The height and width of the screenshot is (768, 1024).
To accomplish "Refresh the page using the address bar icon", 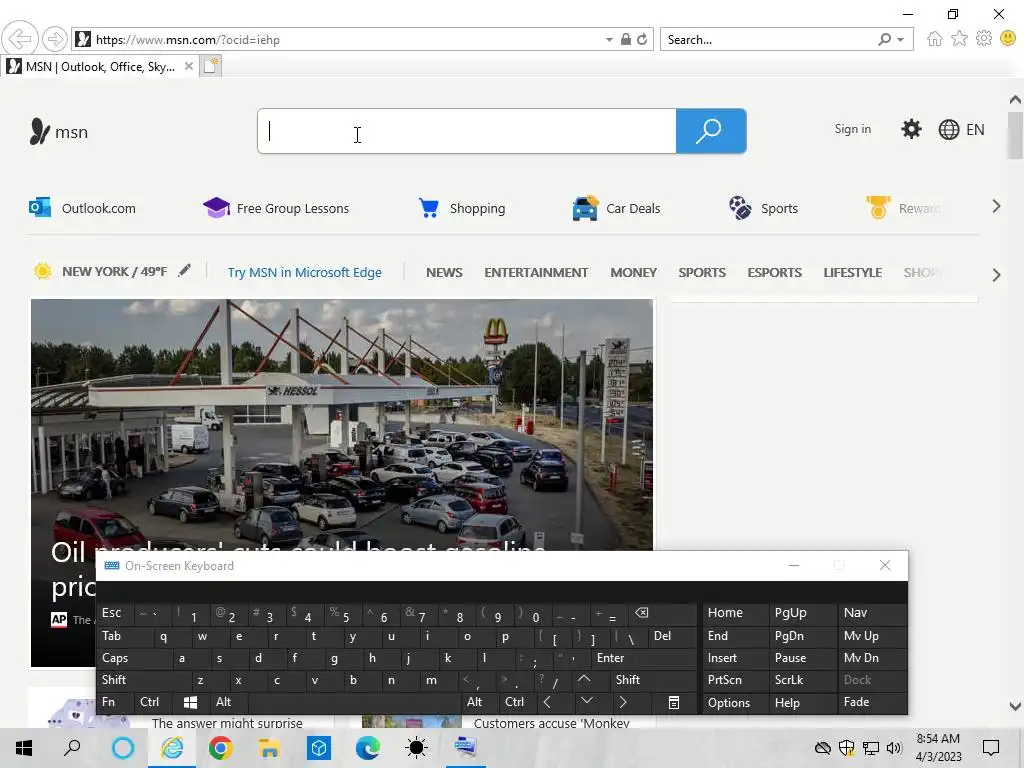I will pyautogui.click(x=642, y=39).
